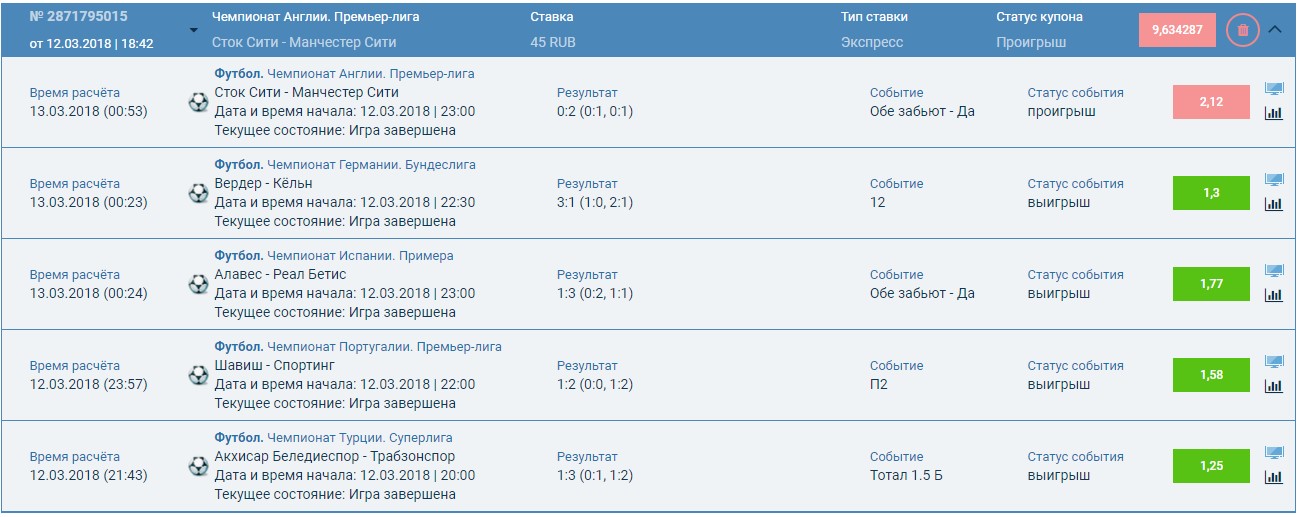Open the broadcast monitor icon for Вердер - Кёльн

click(1274, 180)
